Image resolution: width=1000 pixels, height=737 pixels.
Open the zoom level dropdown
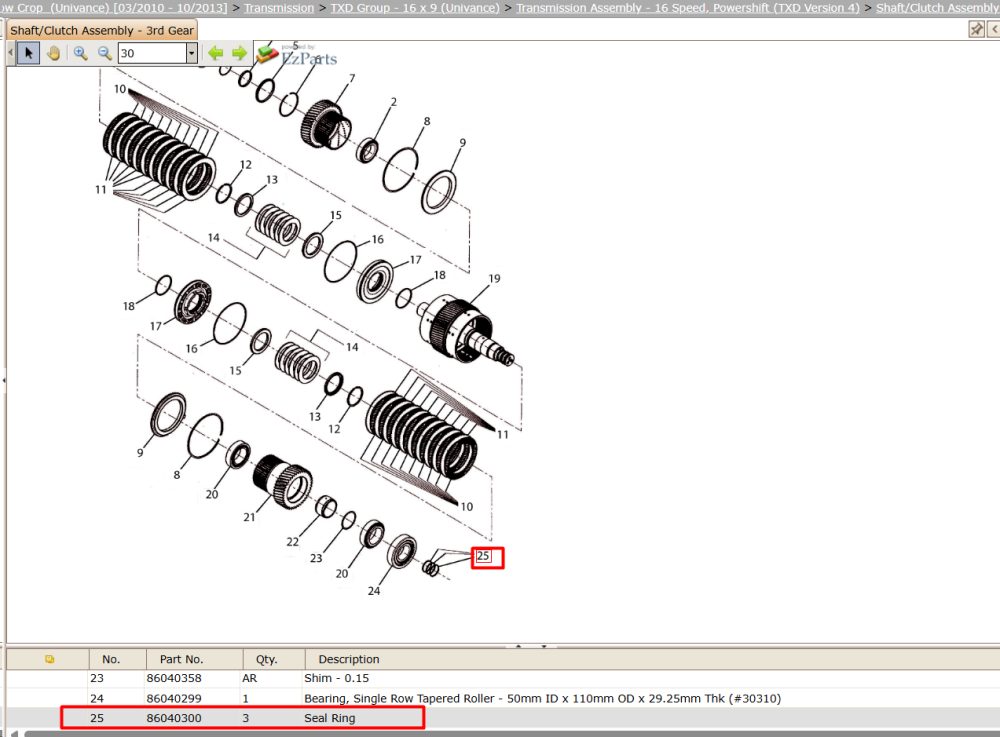click(191, 54)
